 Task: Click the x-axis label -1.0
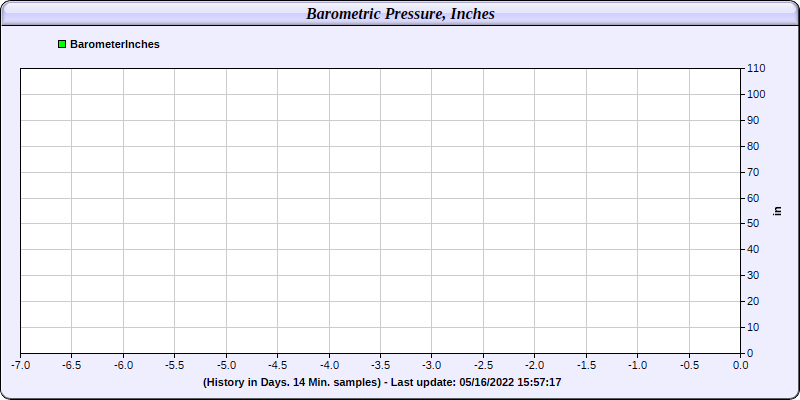(x=638, y=365)
